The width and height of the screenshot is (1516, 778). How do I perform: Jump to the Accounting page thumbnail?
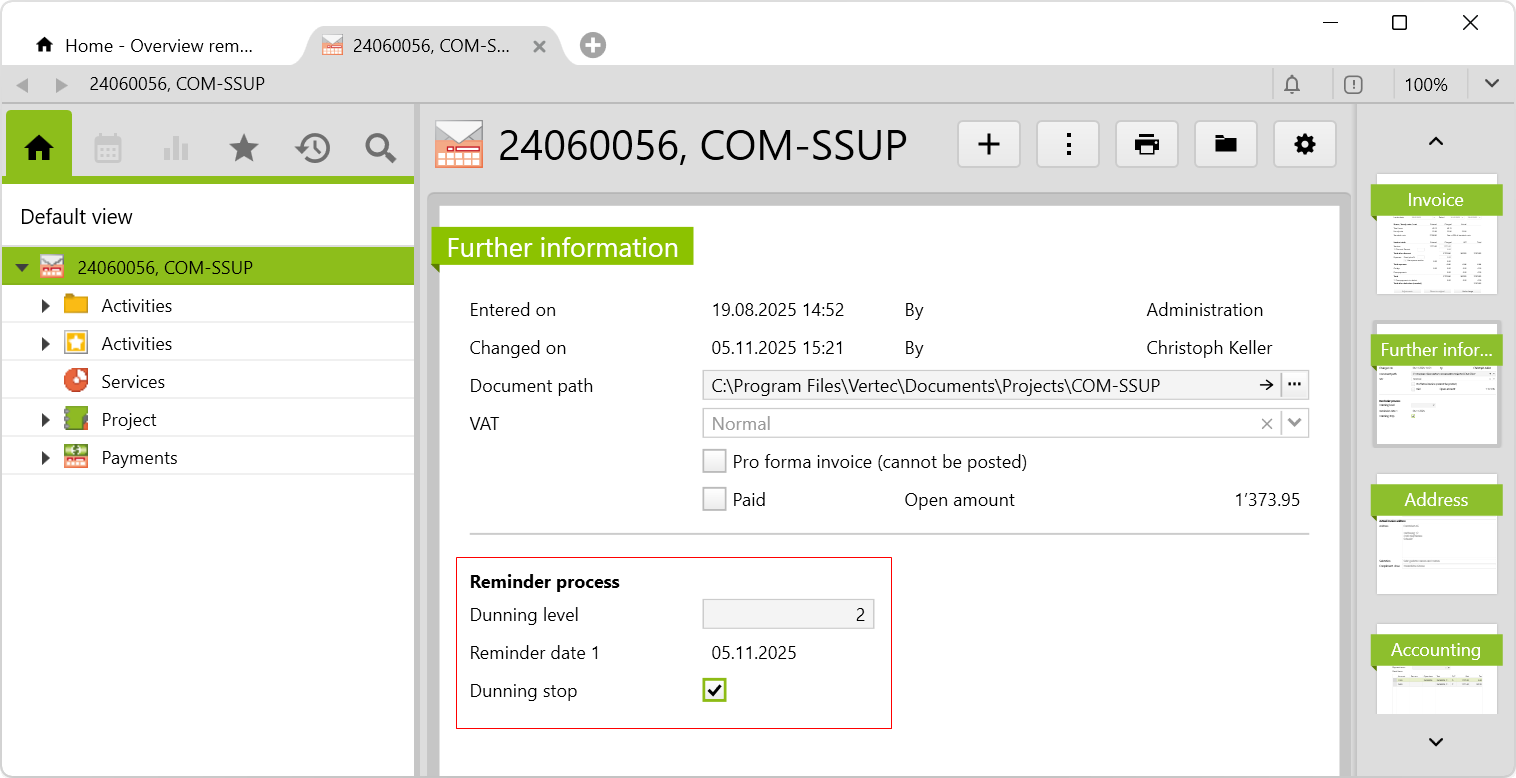pyautogui.click(x=1436, y=665)
